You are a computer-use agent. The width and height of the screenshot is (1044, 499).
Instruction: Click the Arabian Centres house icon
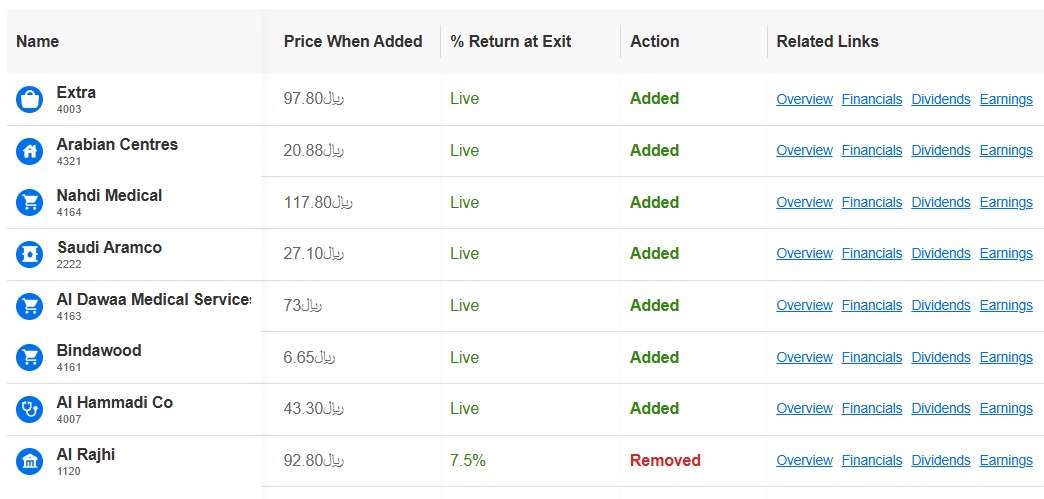click(x=29, y=151)
